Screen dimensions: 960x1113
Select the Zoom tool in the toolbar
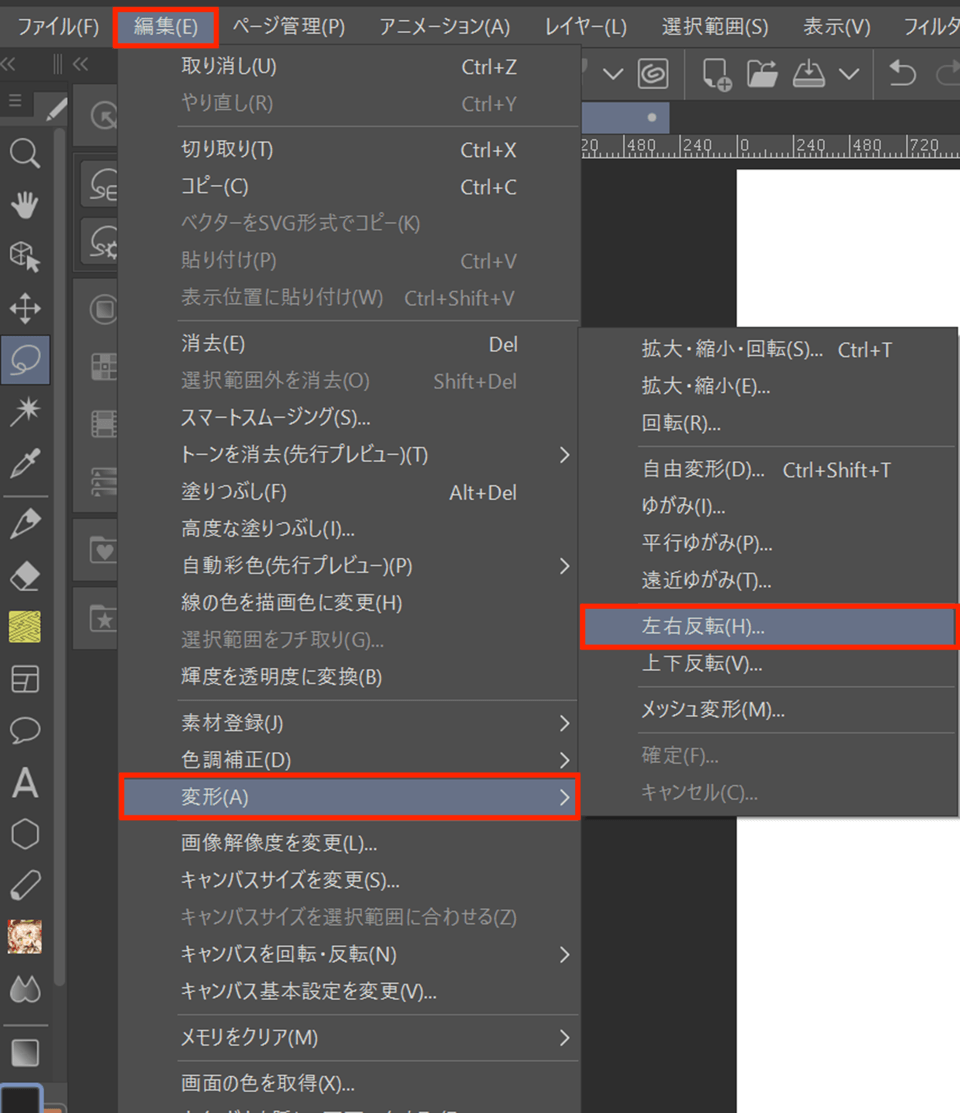(x=23, y=153)
